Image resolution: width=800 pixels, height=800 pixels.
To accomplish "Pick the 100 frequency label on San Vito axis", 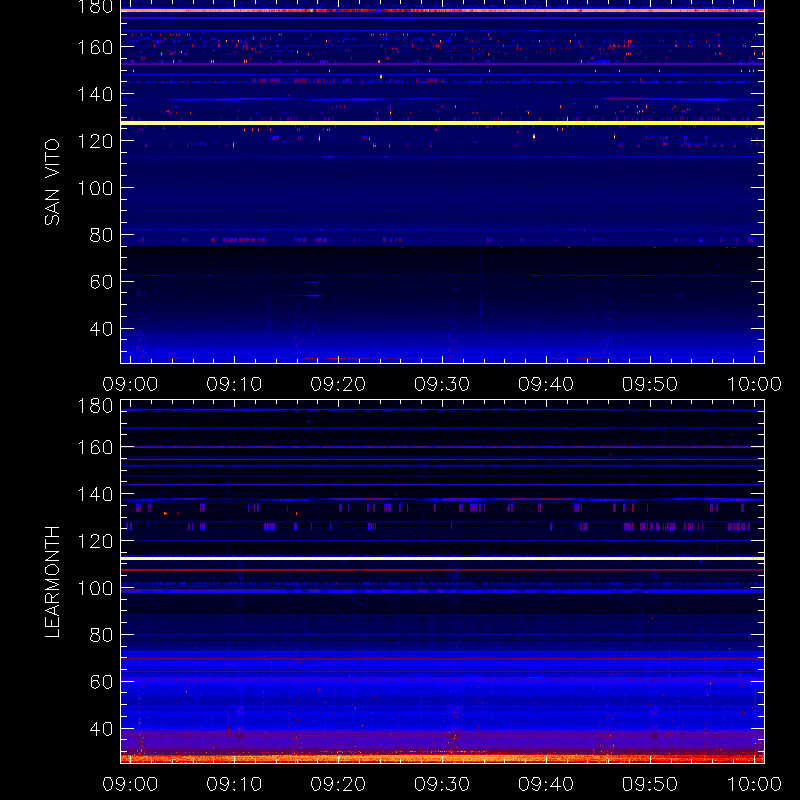I will [95, 188].
